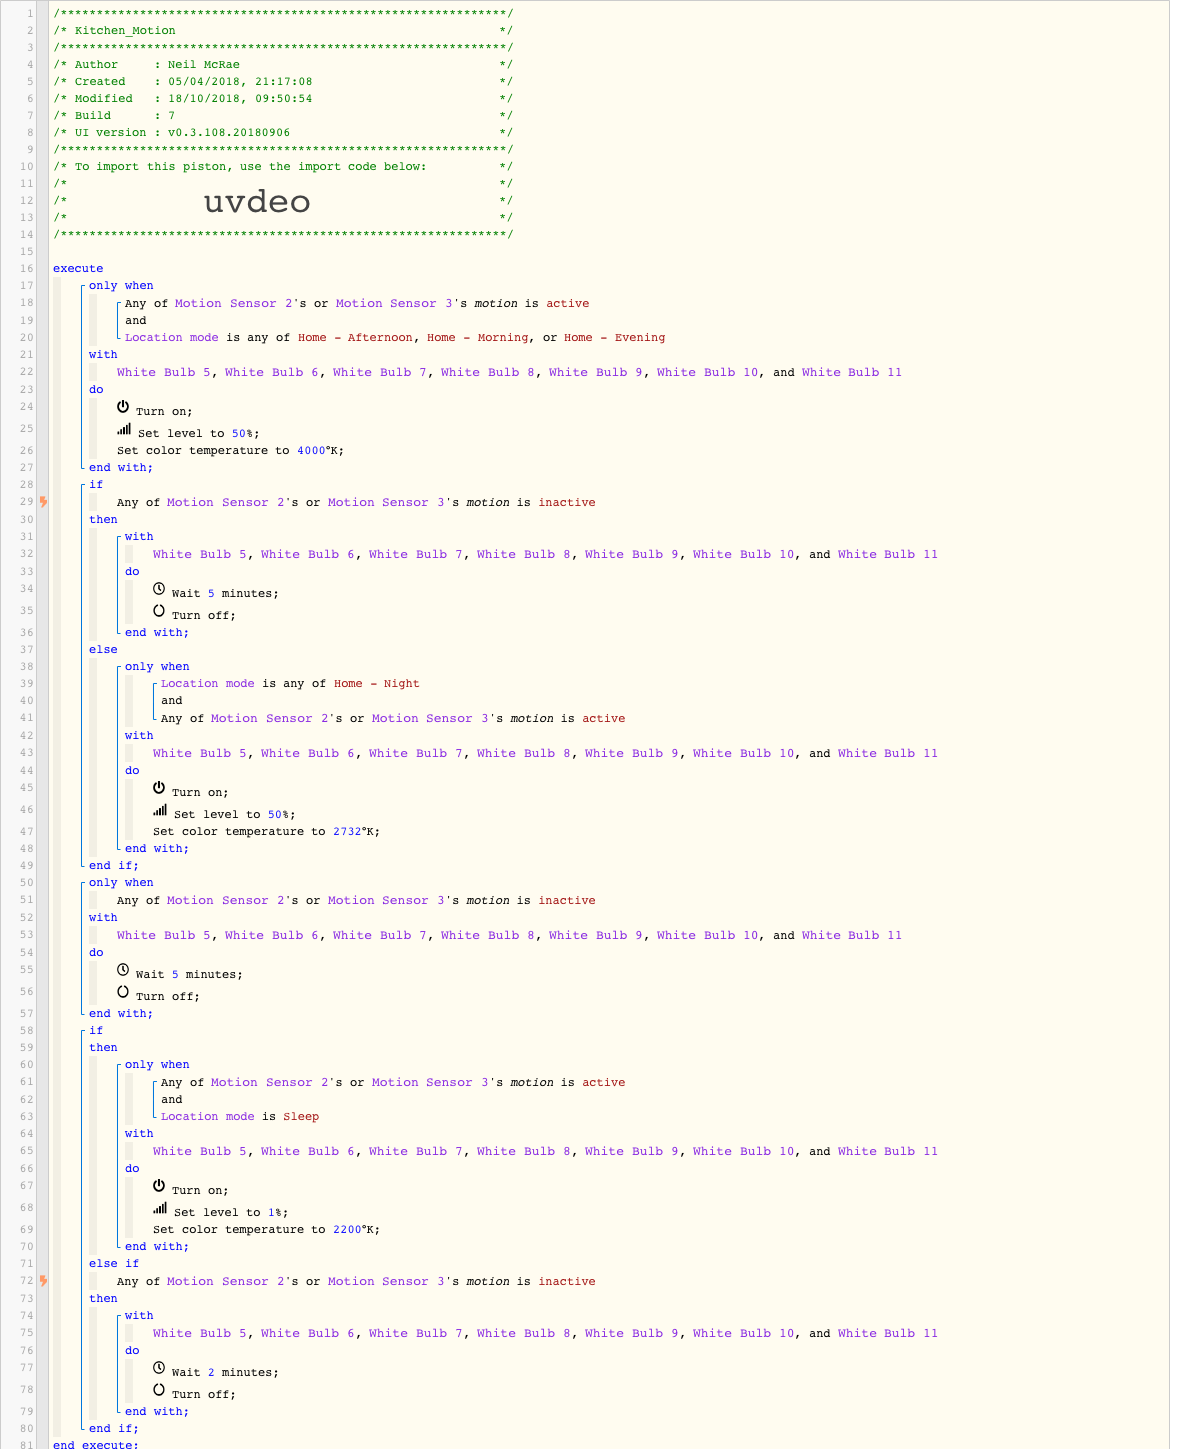Click the Wait 5 minutes statement on line 34

225,594
